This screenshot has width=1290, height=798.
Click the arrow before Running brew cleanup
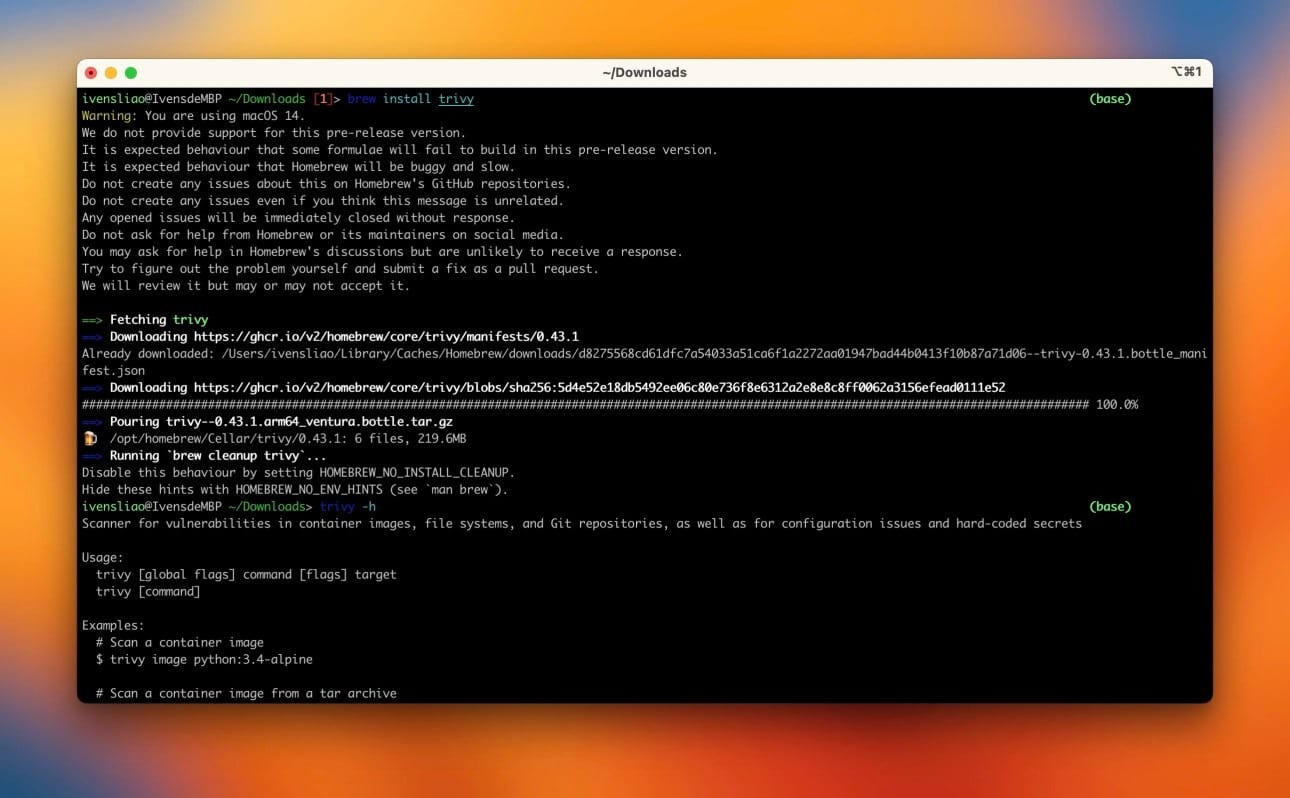coord(92,456)
